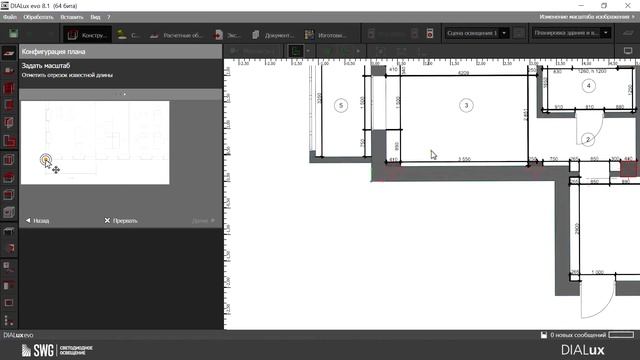This screenshot has height=360, width=640.
Task: Click the monitor icon above the drawing area
Action: 628,51
